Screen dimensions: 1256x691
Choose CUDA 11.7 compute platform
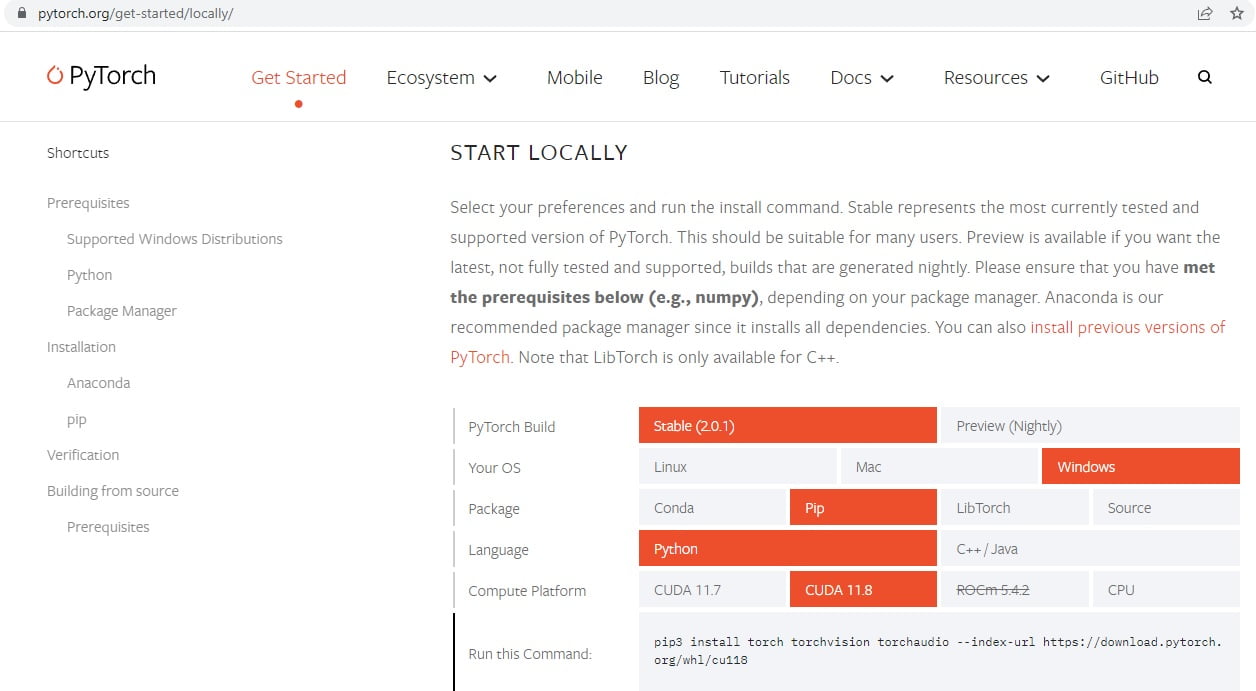[x=712, y=589]
